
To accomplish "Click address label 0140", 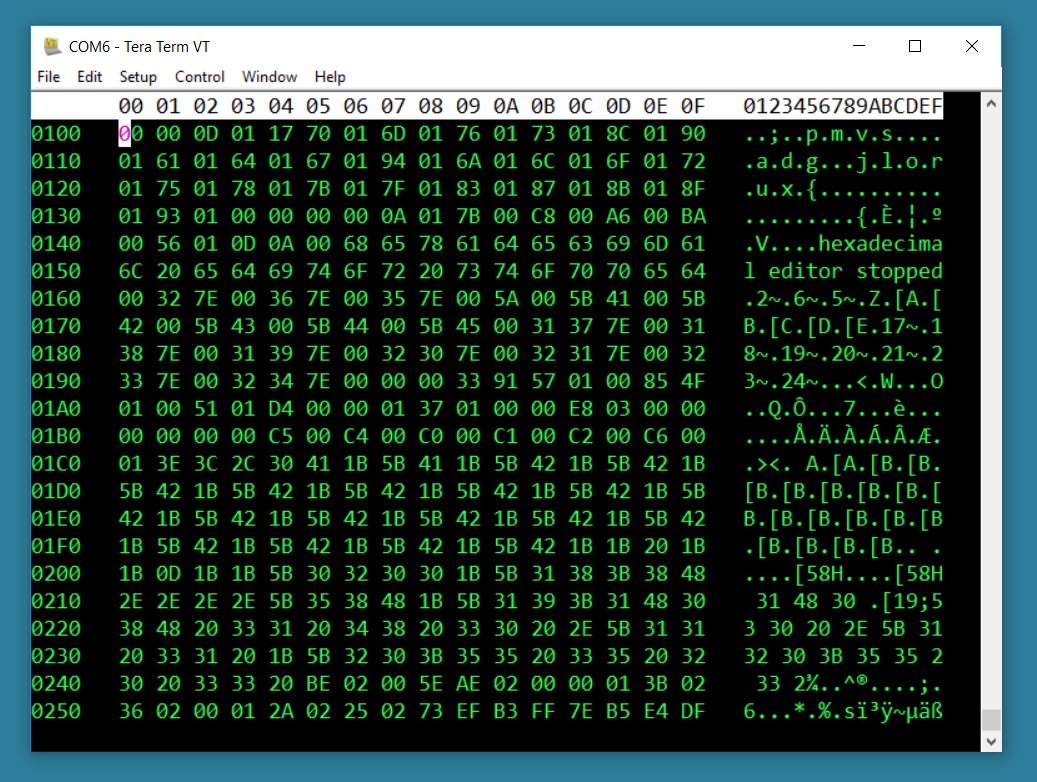I will (x=56, y=244).
